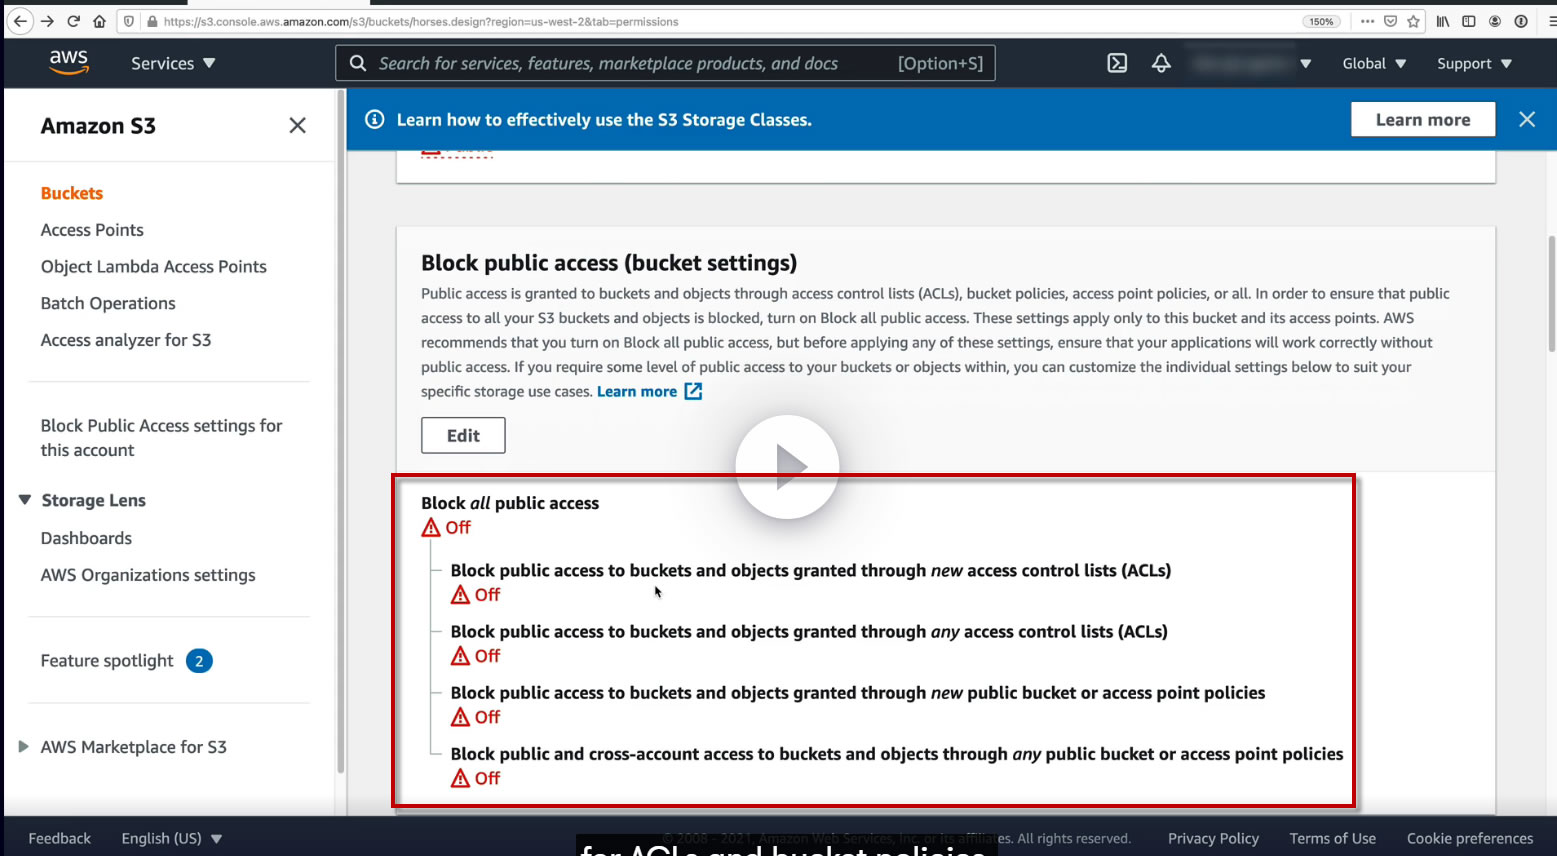Image resolution: width=1557 pixels, height=856 pixels.
Task: Select Batch Operations in sidebar
Action: (108, 303)
